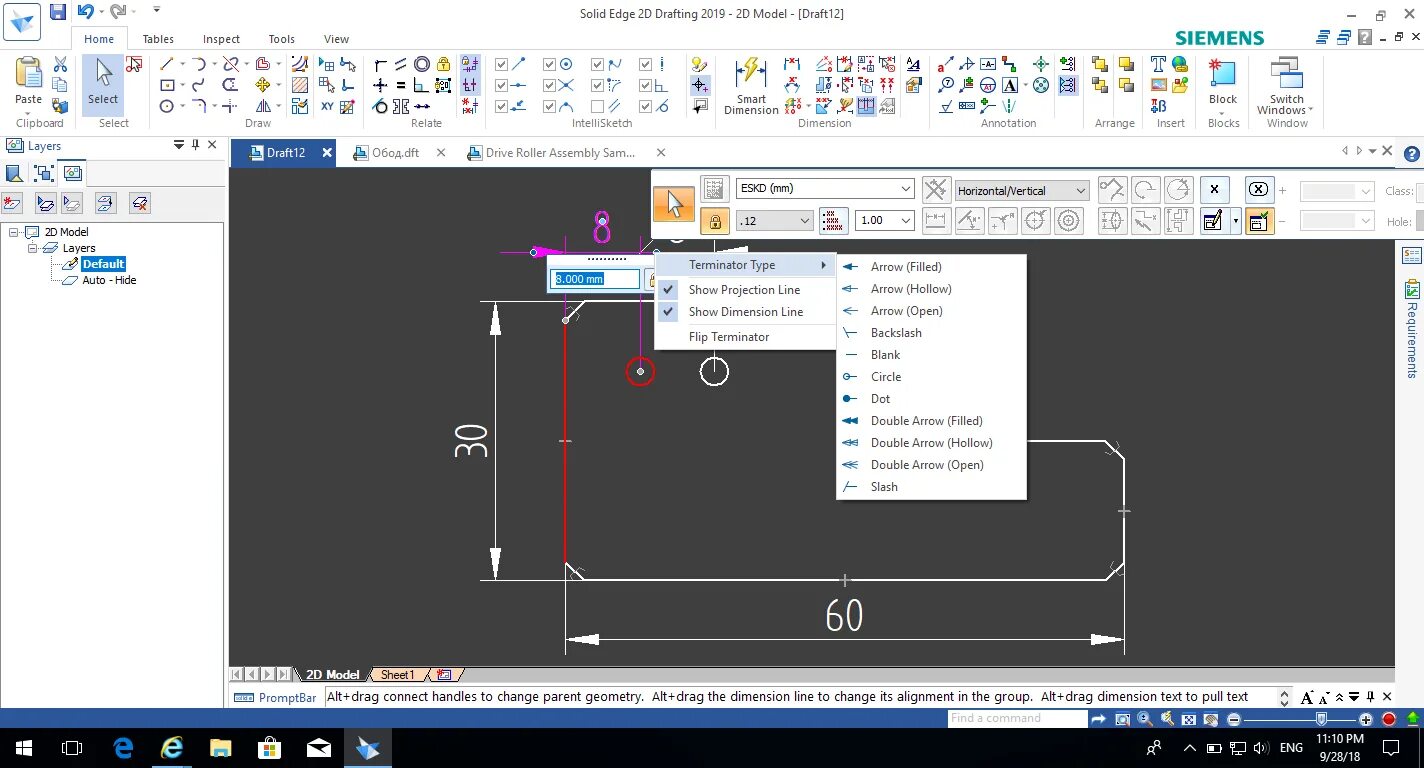1424x768 pixels.
Task: Click the Equal relate icon
Action: click(x=401, y=85)
